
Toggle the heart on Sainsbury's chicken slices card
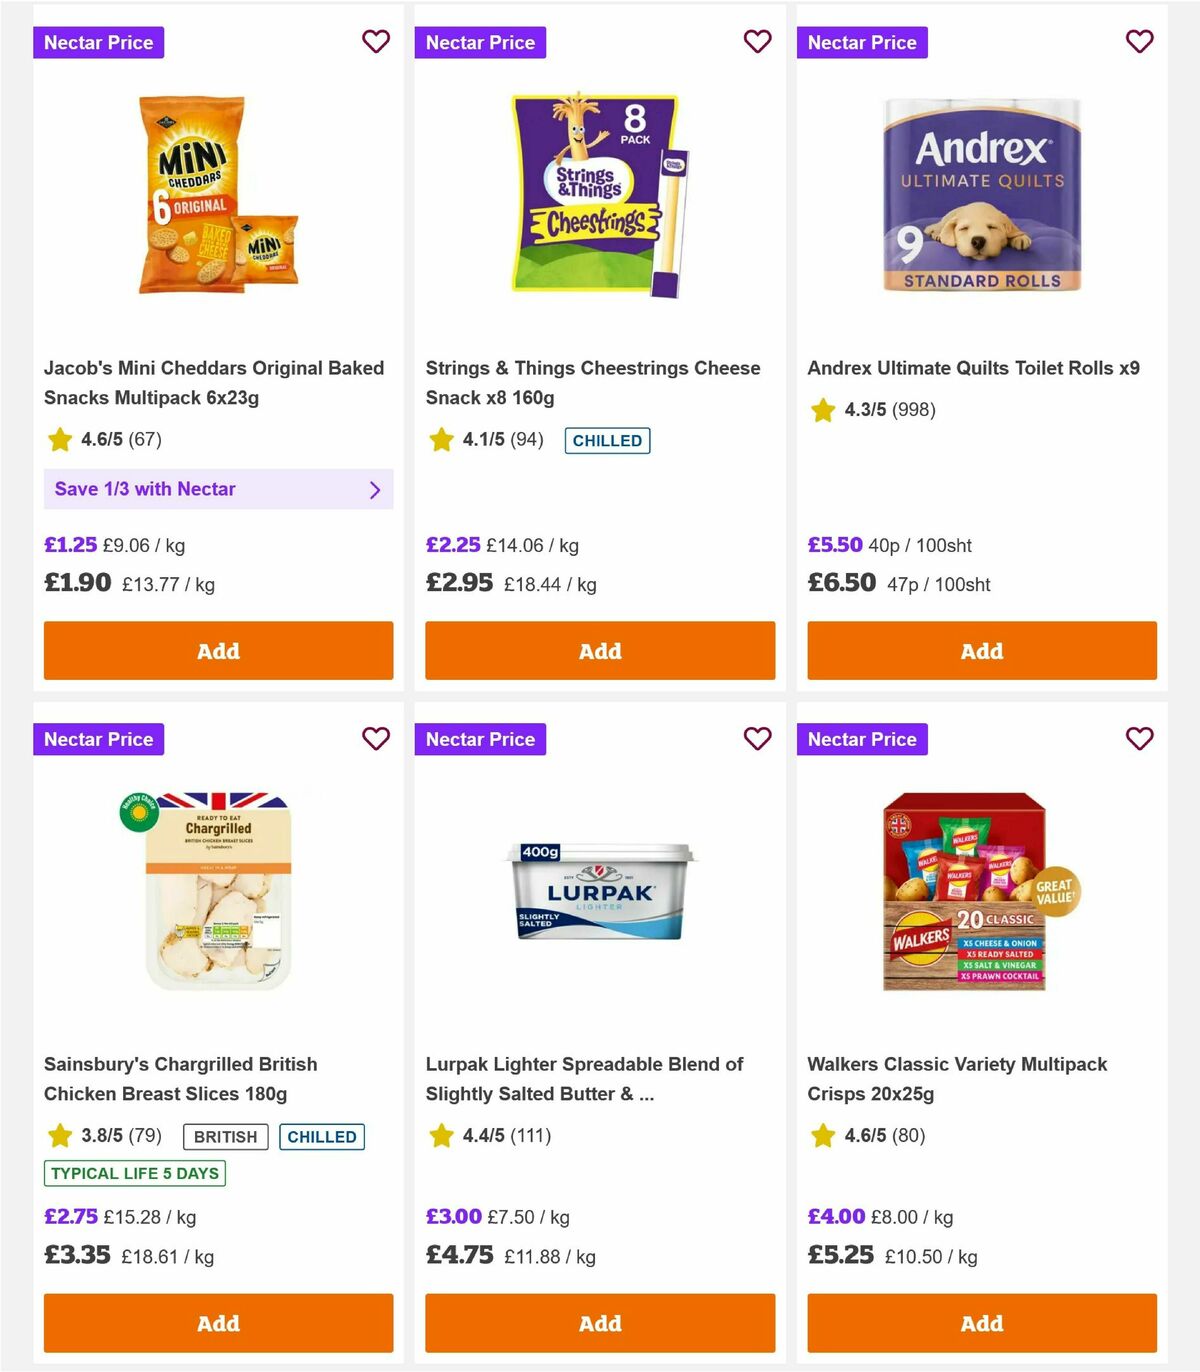[x=376, y=739]
